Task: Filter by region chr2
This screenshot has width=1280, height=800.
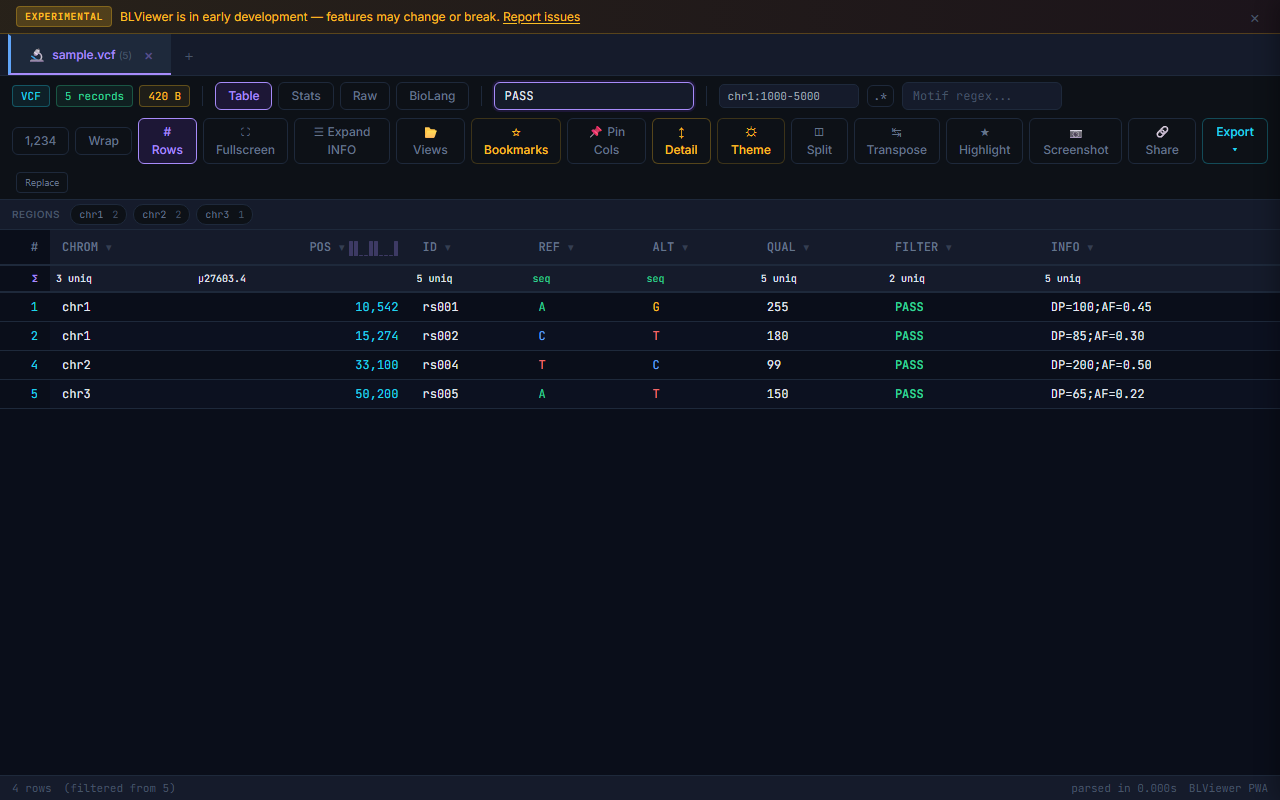Action: coord(161,215)
